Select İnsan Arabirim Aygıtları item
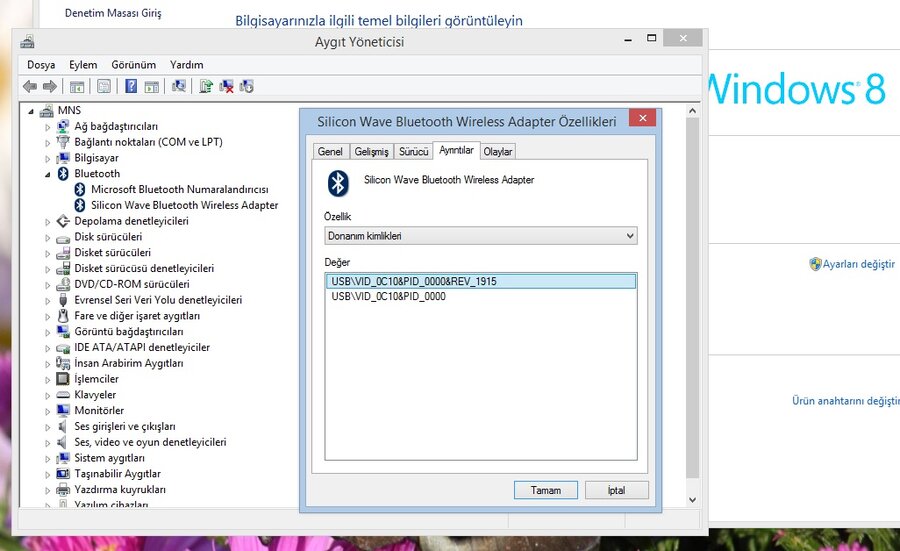Viewport: 900px width, 551px height. [x=129, y=363]
